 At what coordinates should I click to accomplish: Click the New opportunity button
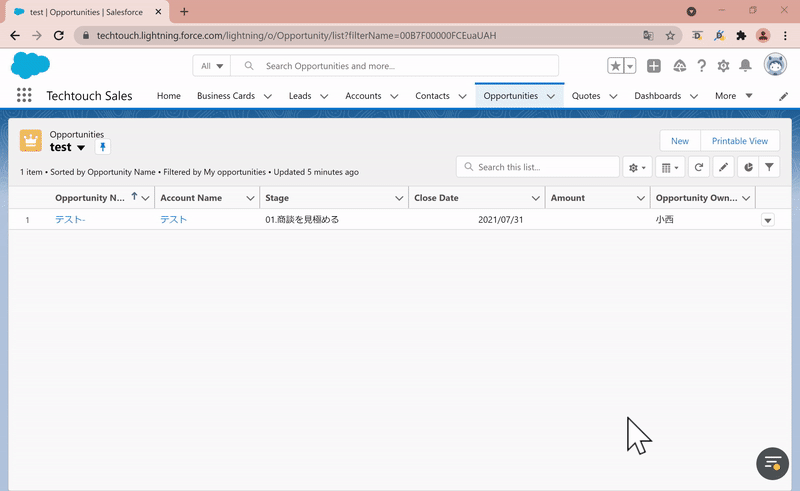coord(679,141)
